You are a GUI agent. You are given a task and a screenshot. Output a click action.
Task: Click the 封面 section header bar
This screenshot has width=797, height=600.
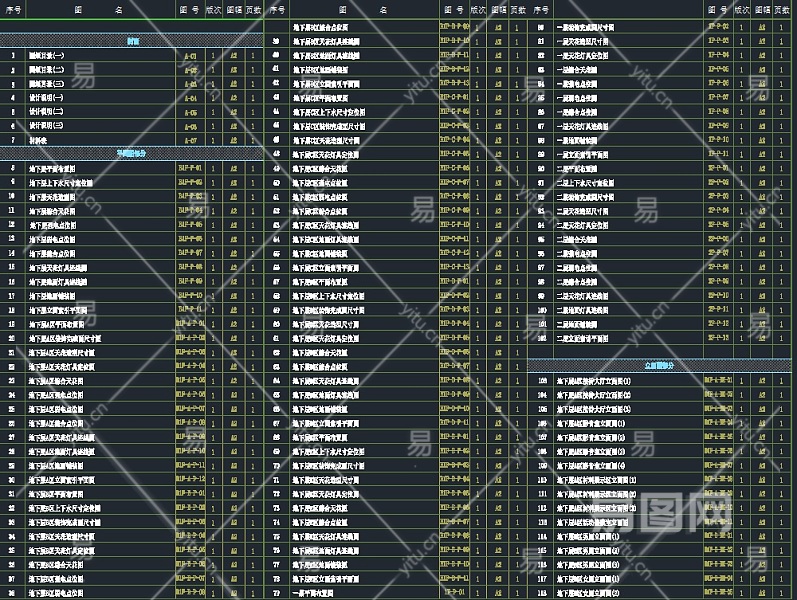[x=132, y=42]
